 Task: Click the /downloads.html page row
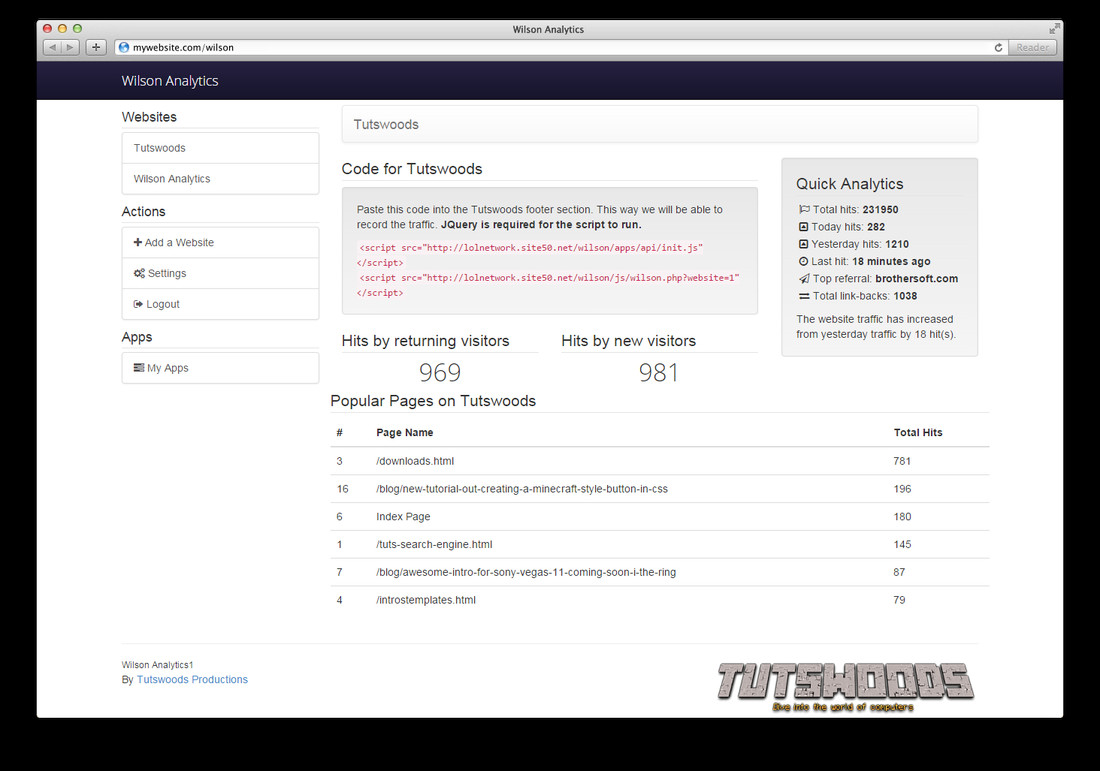(659, 461)
